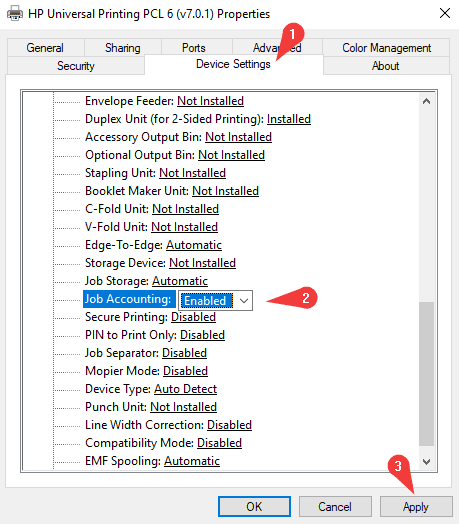Change Compatibility Mode Disabled value
This screenshot has height=524, width=459.
219,443
